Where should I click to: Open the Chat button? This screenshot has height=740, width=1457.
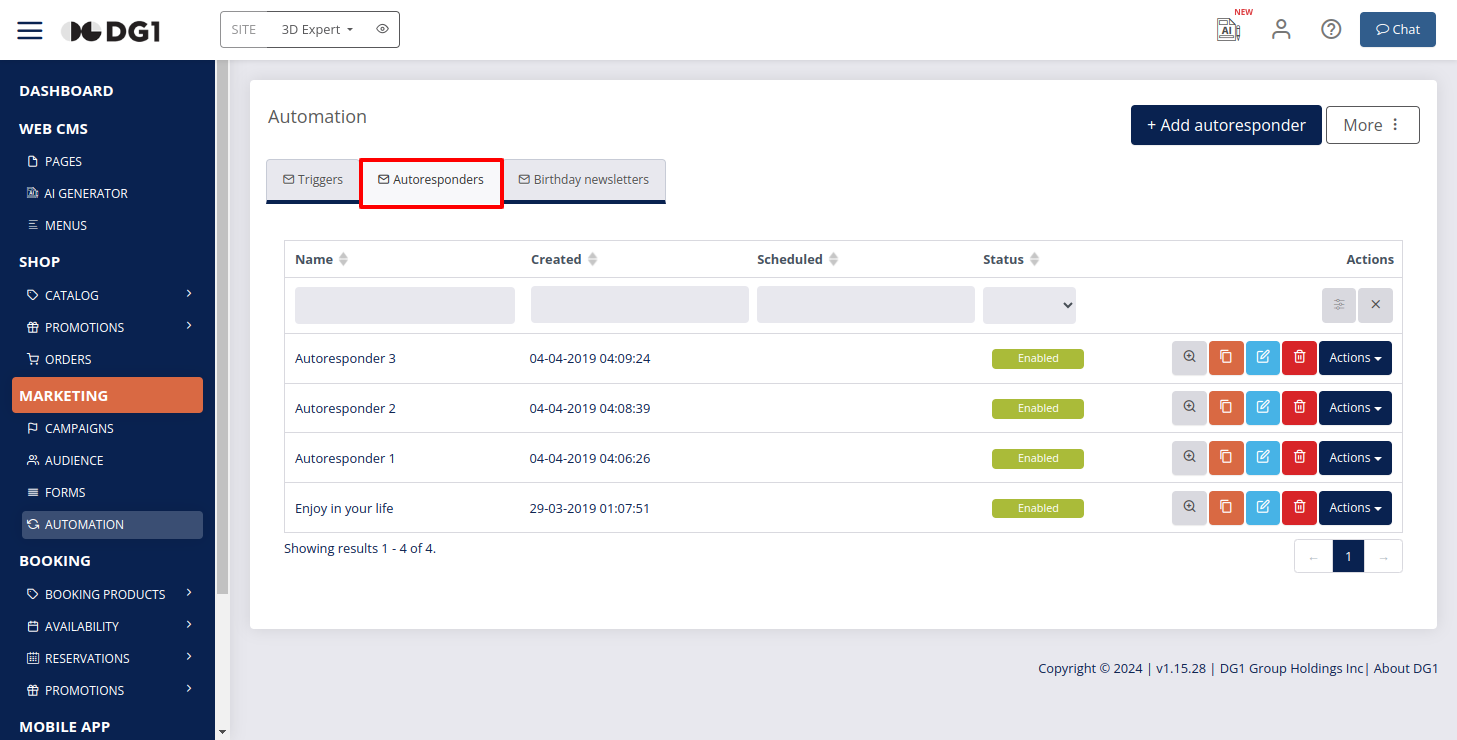point(1398,29)
